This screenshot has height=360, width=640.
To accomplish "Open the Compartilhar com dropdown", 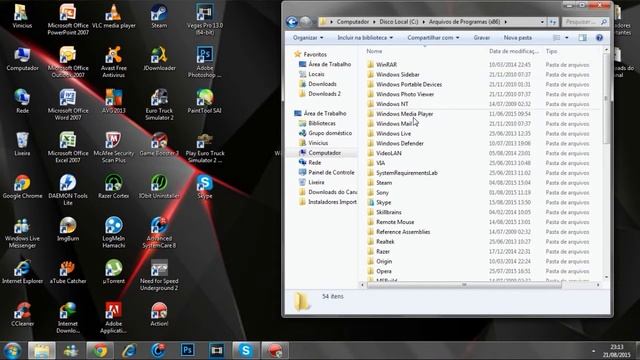I will [x=433, y=38].
